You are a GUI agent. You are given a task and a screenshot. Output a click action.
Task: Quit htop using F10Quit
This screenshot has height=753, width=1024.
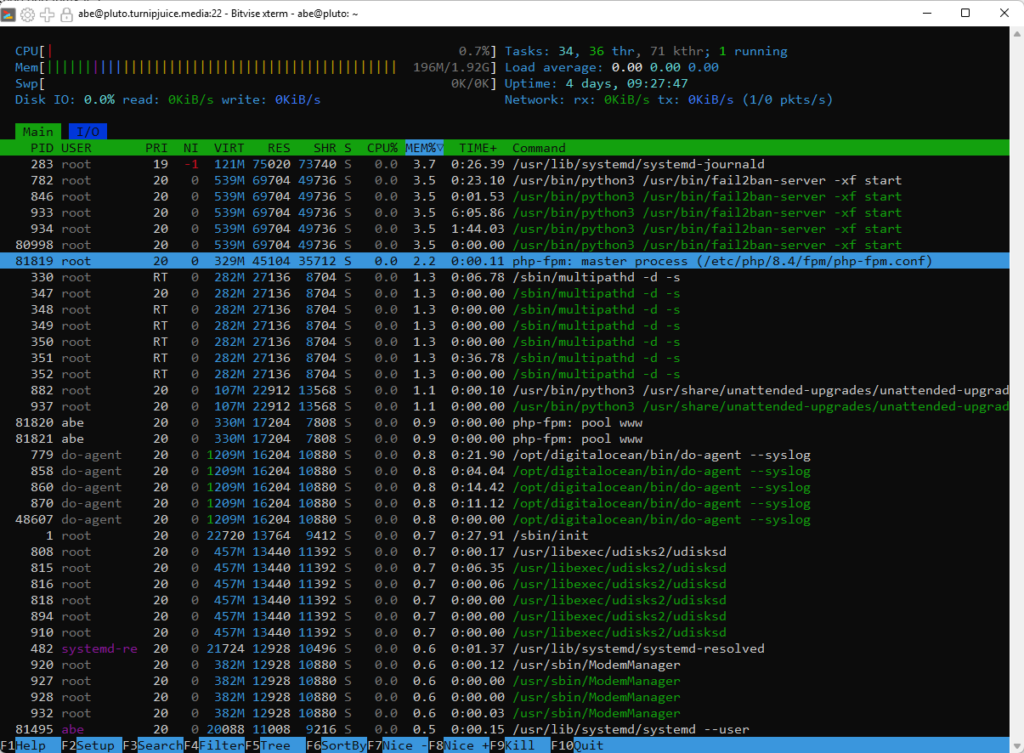pyautogui.click(x=580, y=745)
